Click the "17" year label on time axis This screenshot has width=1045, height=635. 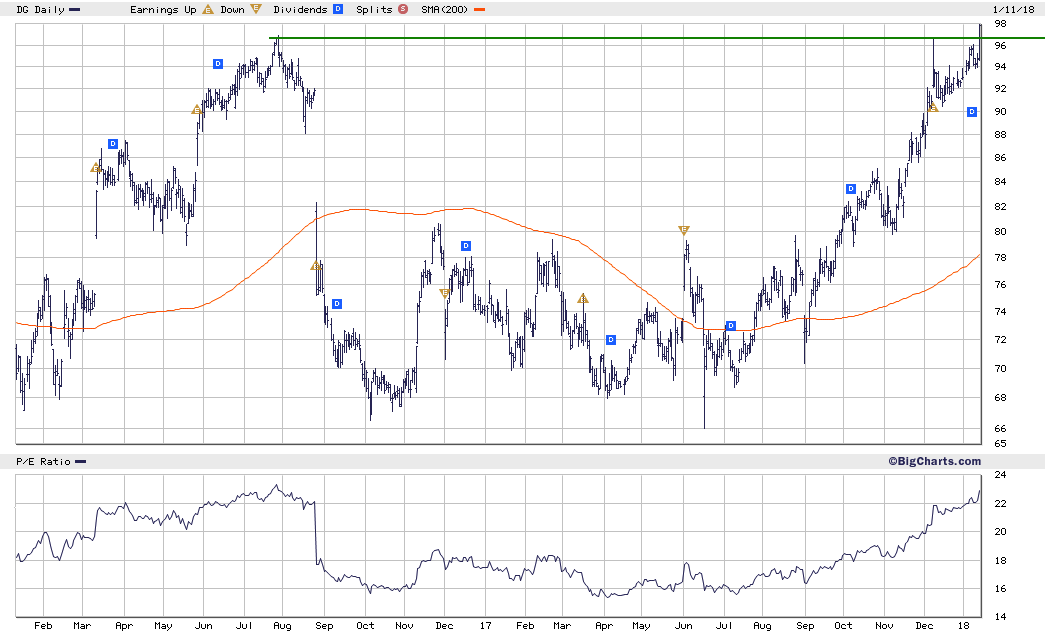coord(486,626)
